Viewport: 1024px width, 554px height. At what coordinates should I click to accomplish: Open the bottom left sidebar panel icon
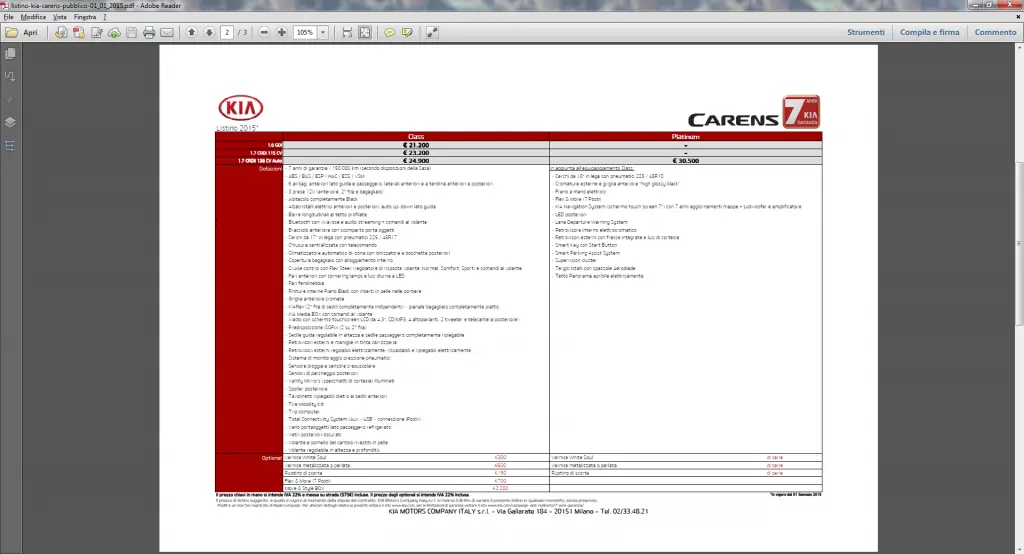pyautogui.click(x=10, y=146)
